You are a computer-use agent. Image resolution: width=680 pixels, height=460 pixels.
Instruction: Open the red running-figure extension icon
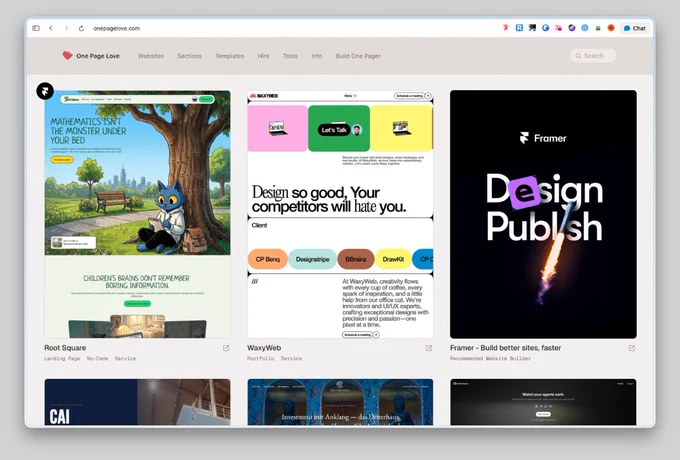pyautogui.click(x=506, y=28)
